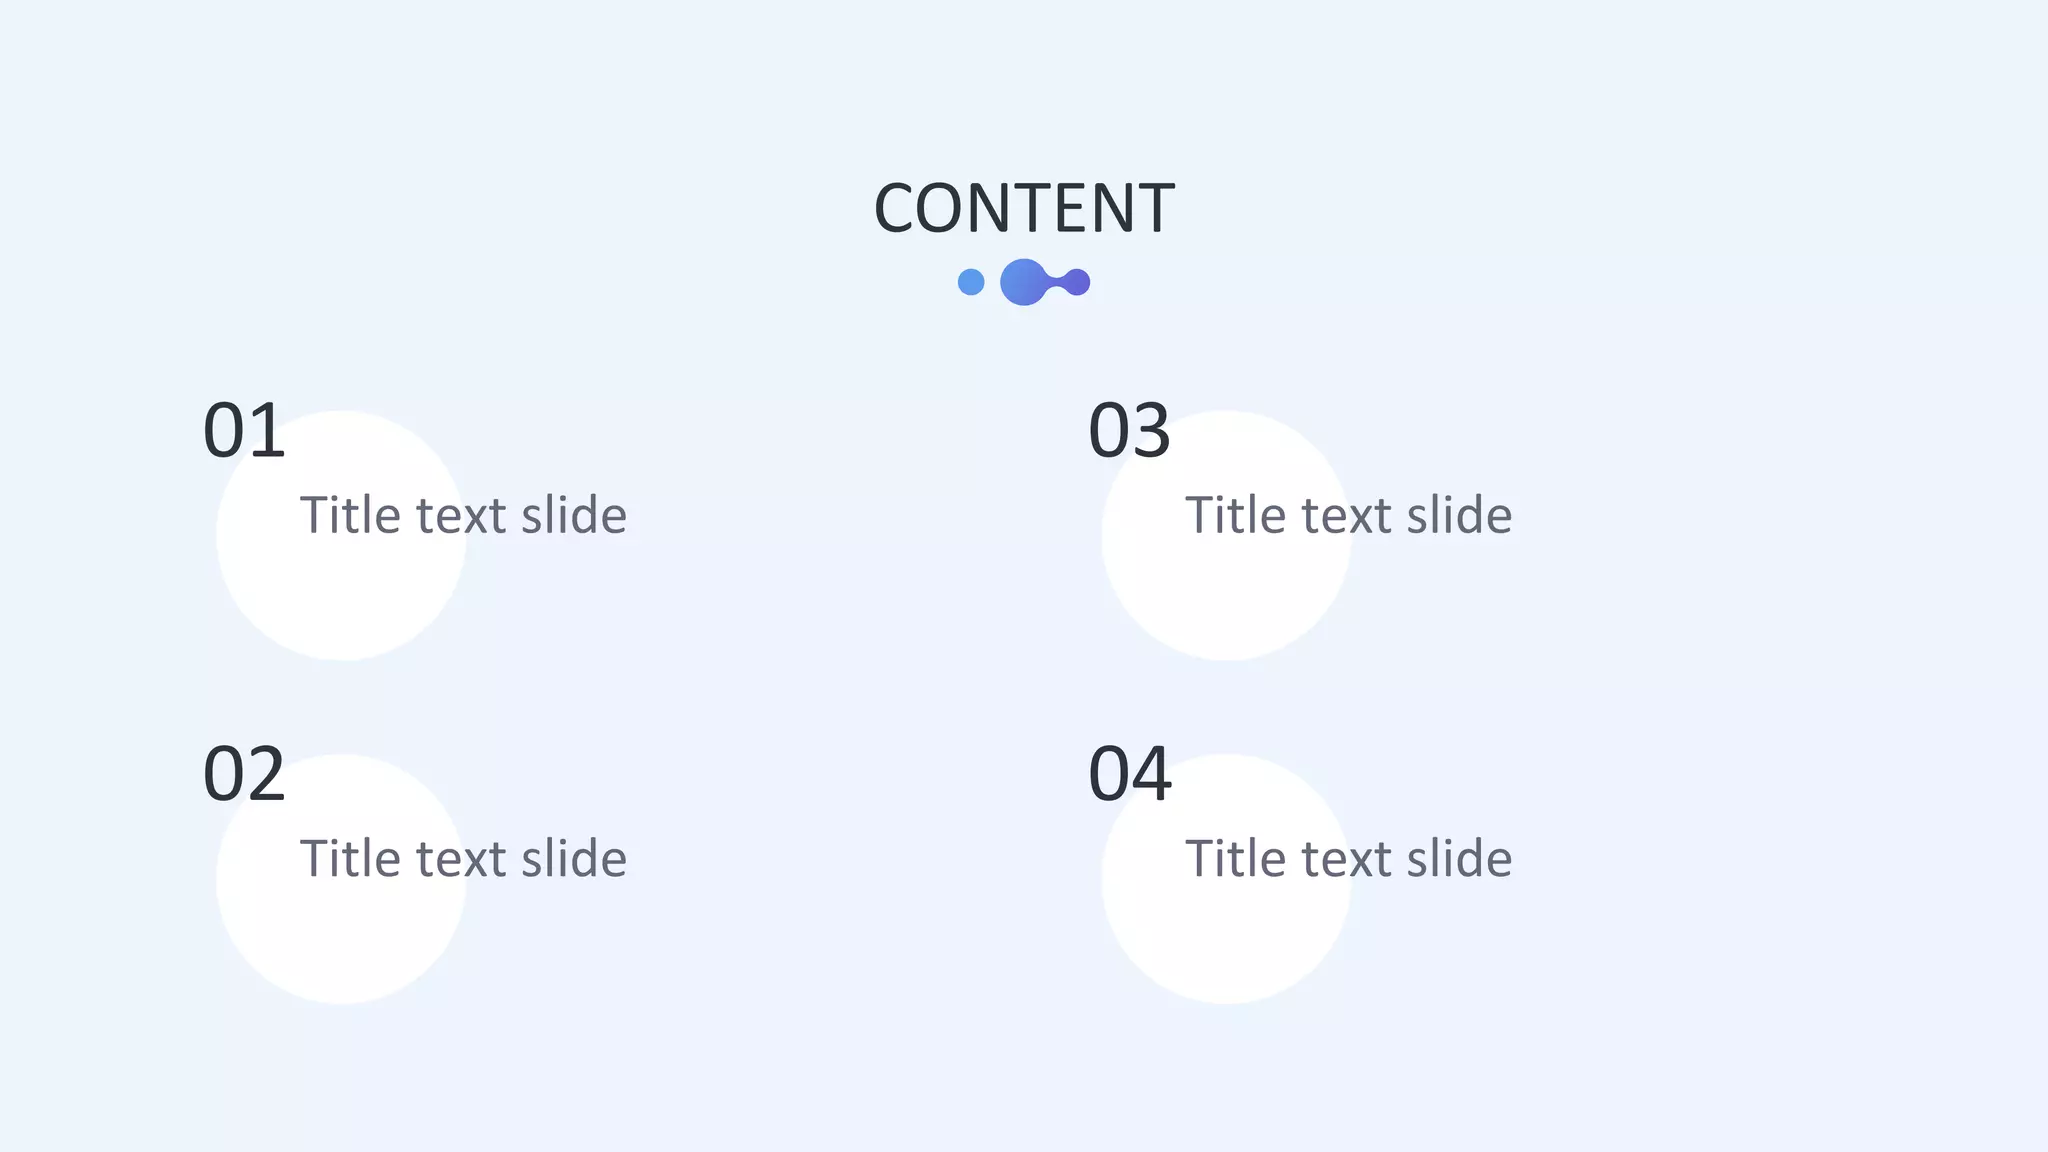Select the number 02

coord(244,774)
